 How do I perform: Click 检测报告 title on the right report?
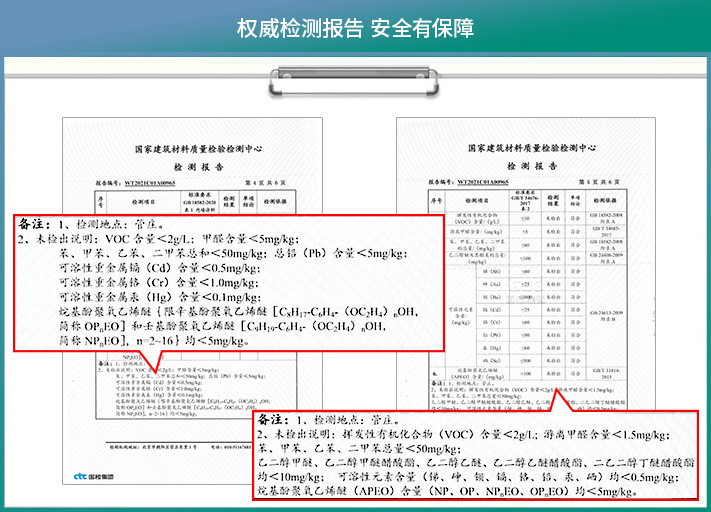(532, 166)
